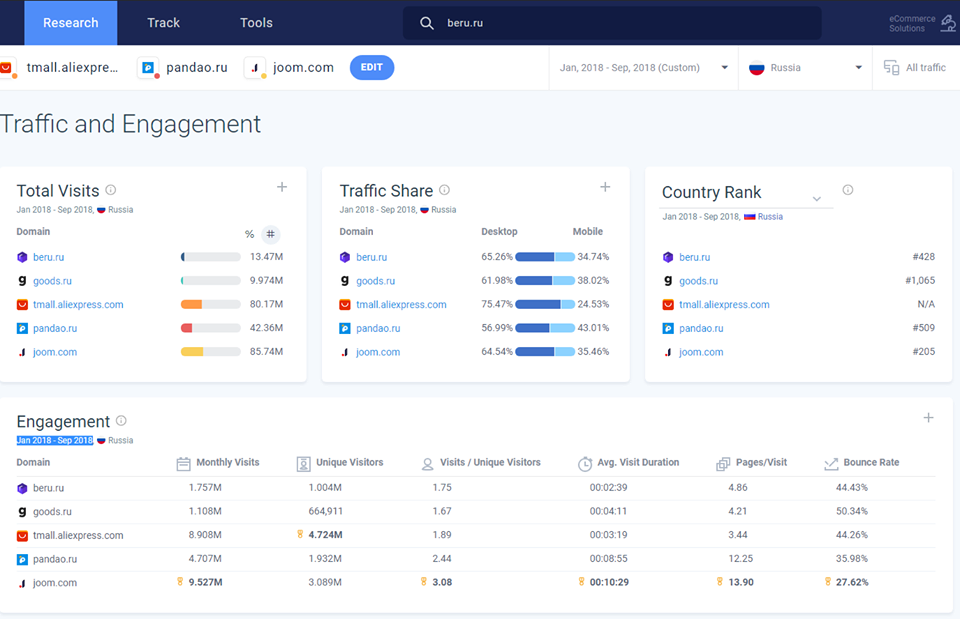Click the info icon near Country Rank
The width and height of the screenshot is (960, 619).
pyautogui.click(x=848, y=190)
